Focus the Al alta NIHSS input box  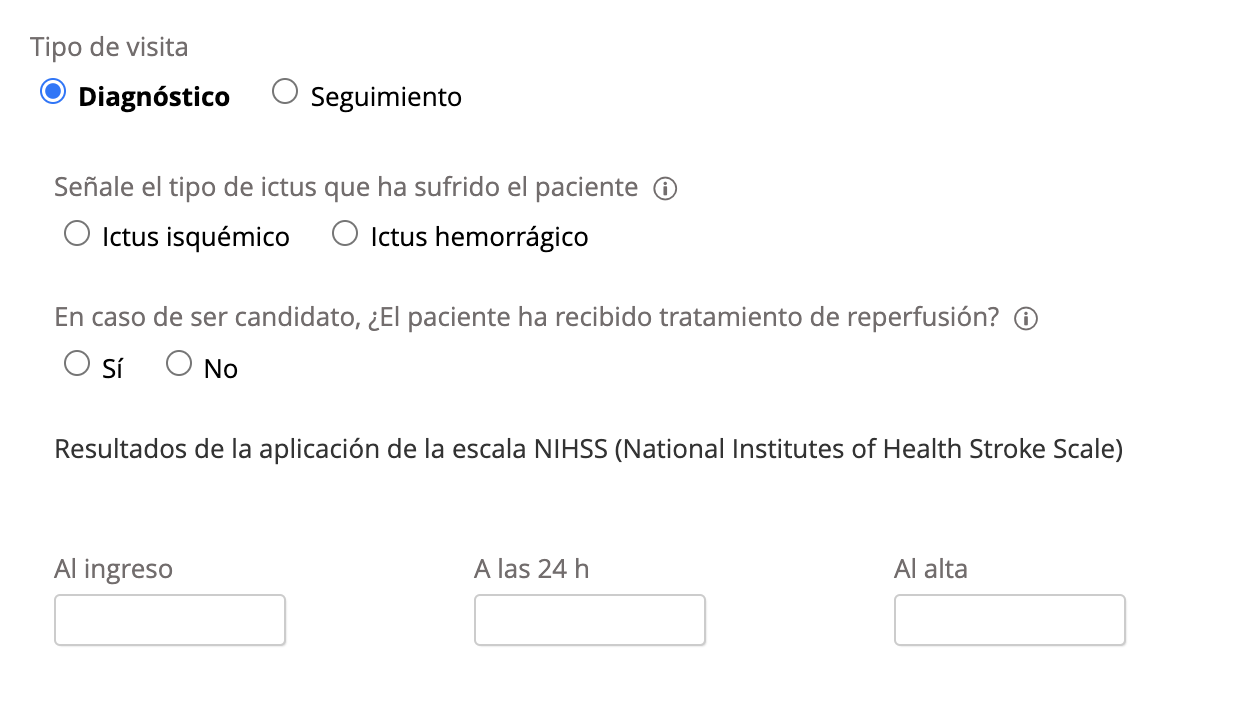coord(1010,620)
